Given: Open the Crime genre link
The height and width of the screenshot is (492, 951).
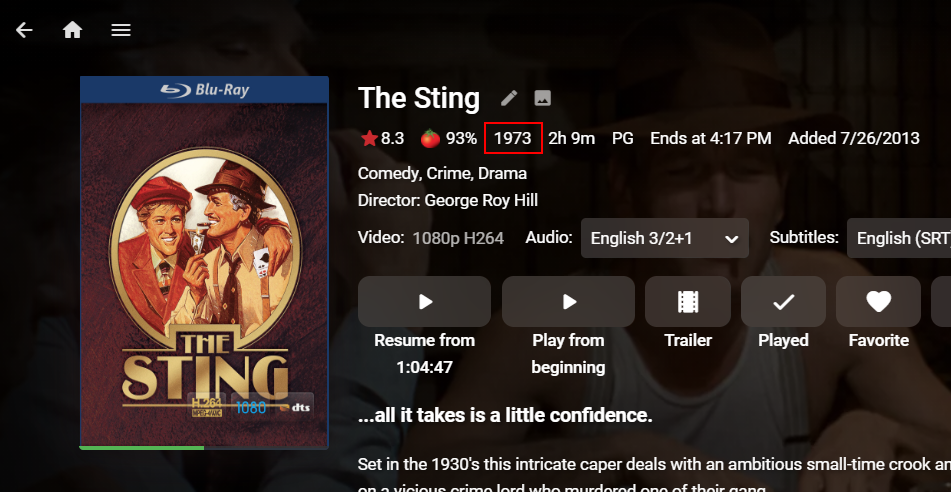Looking at the screenshot, I should [448, 174].
